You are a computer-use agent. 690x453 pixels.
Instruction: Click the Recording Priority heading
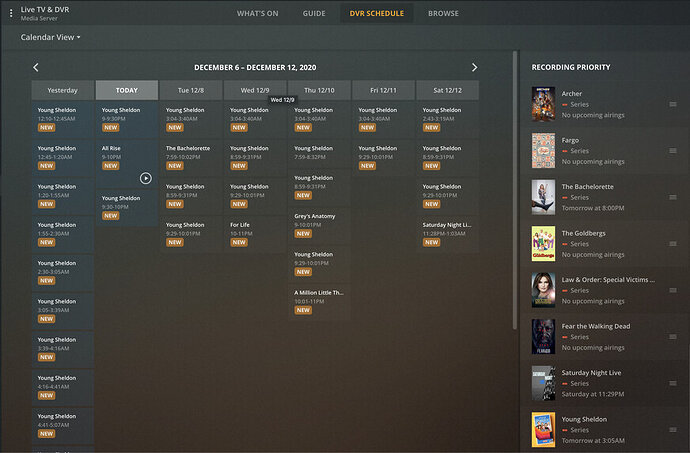point(571,67)
